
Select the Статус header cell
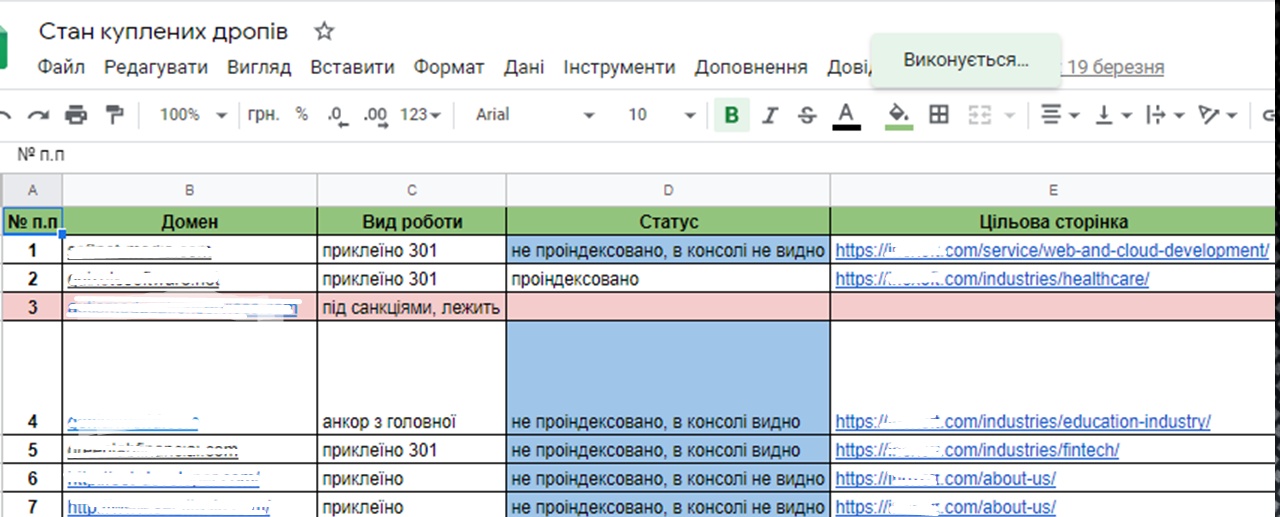pyautogui.click(x=668, y=221)
